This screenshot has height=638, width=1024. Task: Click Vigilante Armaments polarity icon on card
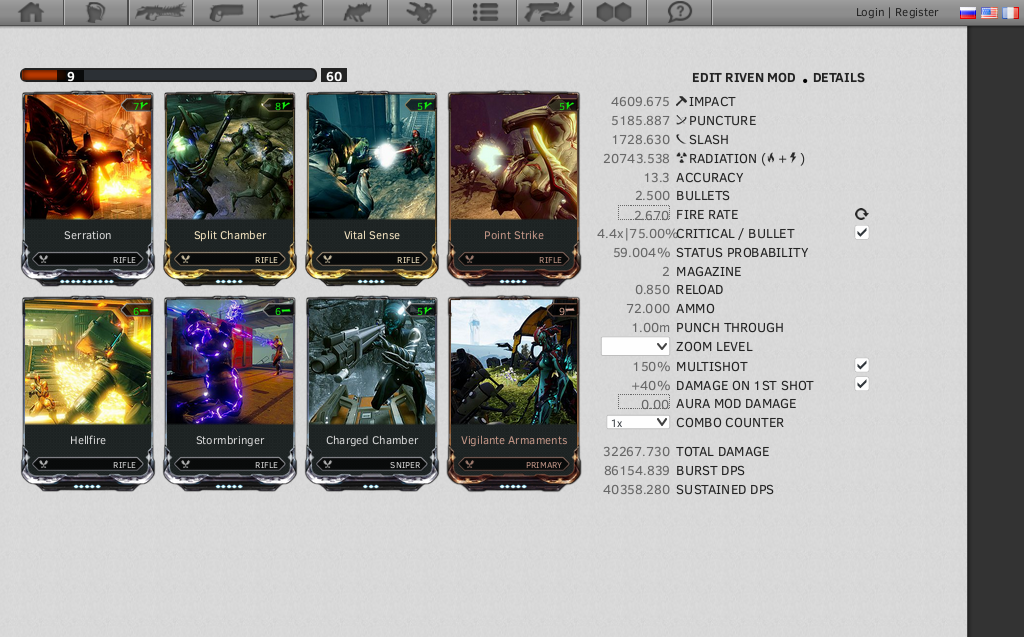pos(569,311)
